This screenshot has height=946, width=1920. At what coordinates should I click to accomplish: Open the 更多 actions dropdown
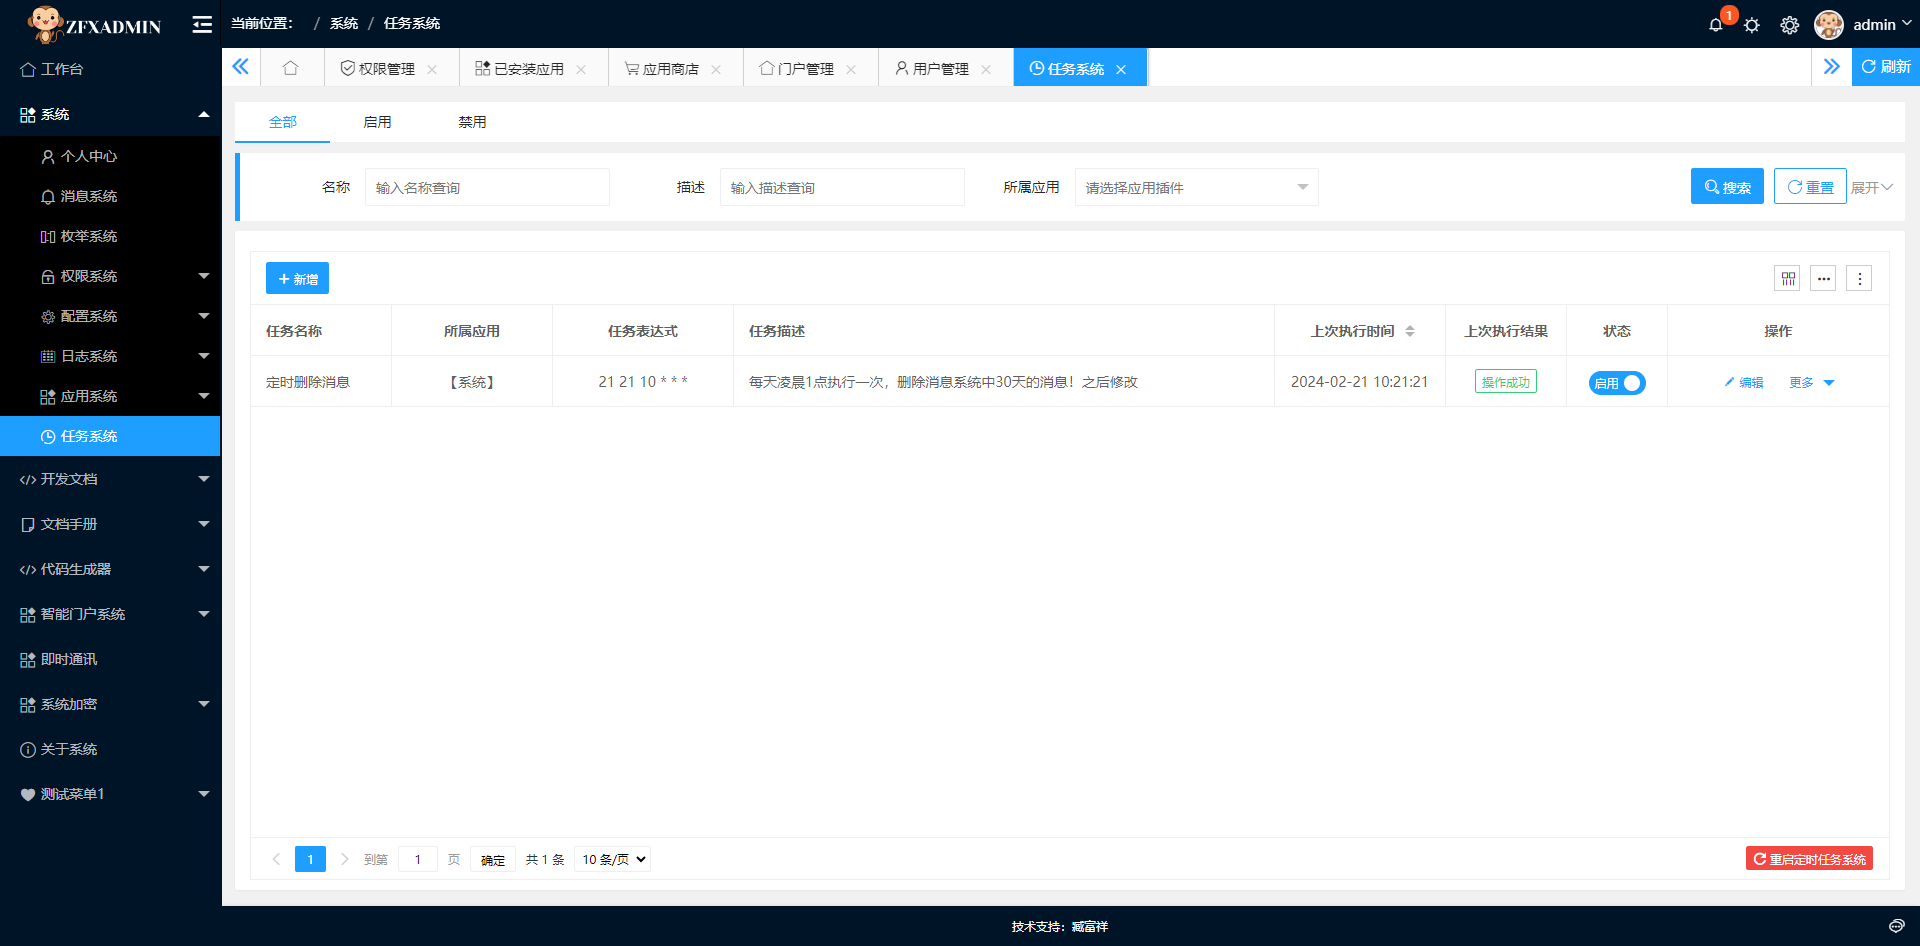1811,383
